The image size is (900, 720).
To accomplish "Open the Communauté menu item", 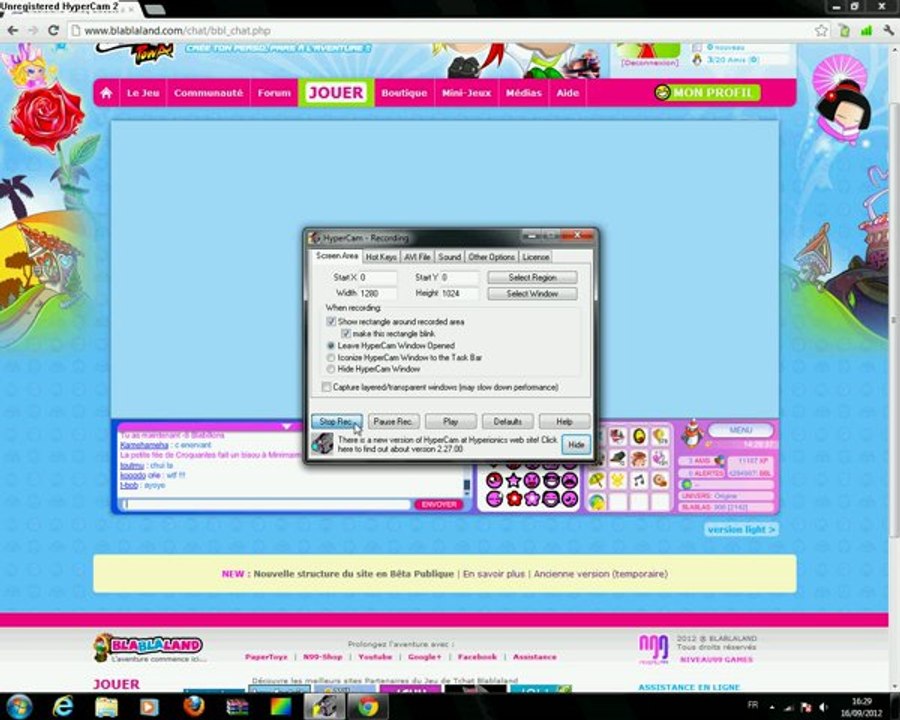I will (208, 92).
